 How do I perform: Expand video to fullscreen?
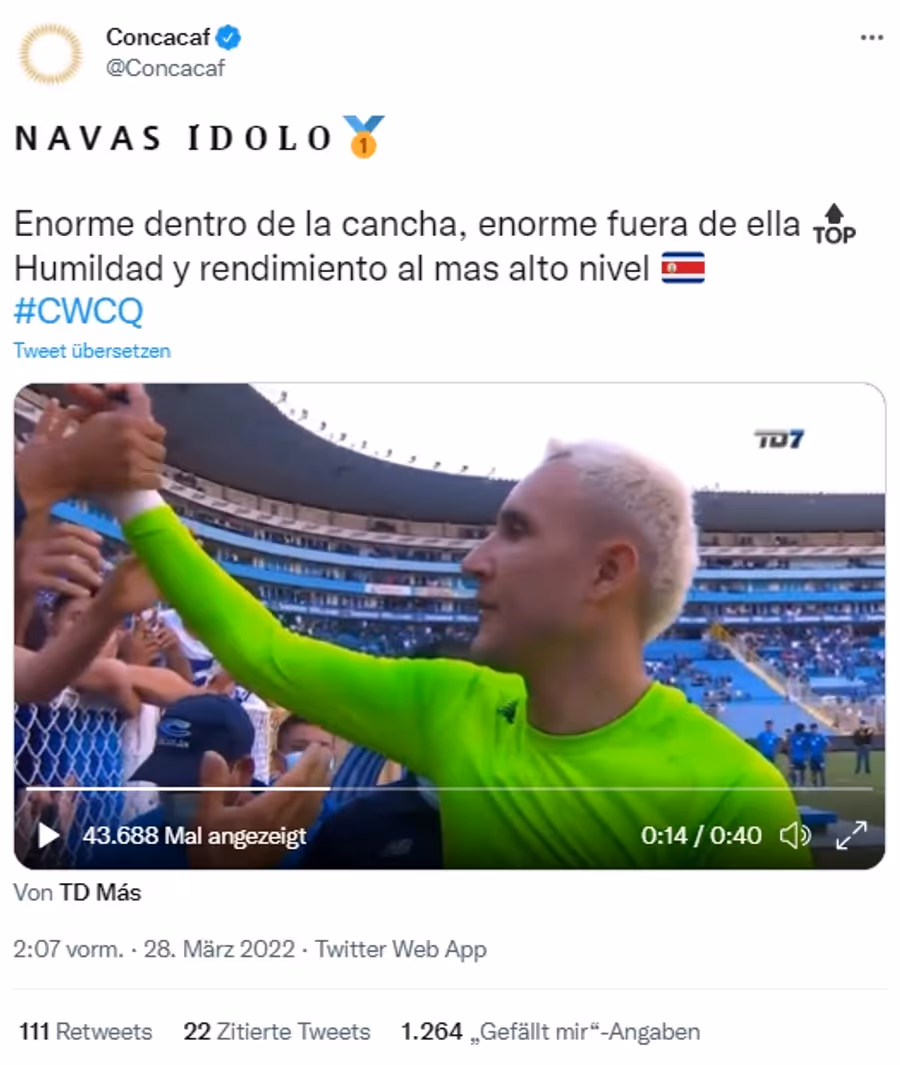(x=851, y=835)
